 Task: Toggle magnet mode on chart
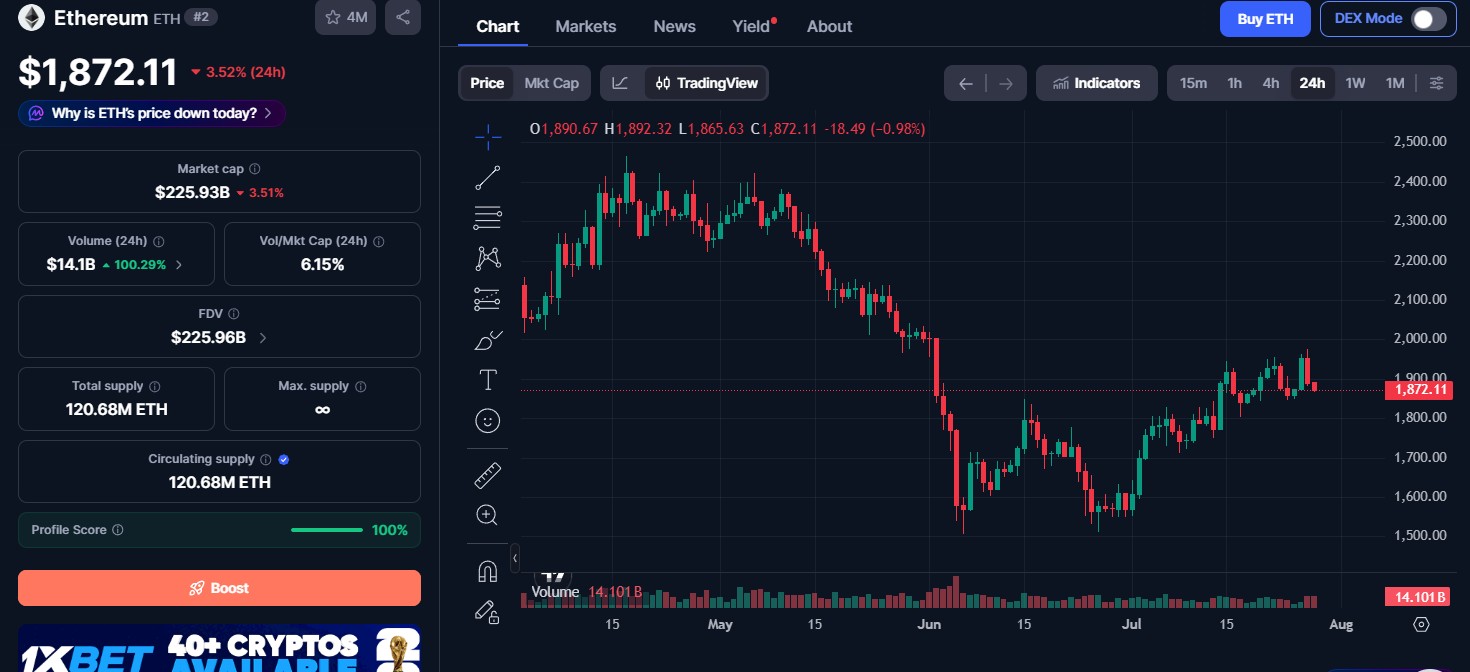pyautogui.click(x=488, y=571)
